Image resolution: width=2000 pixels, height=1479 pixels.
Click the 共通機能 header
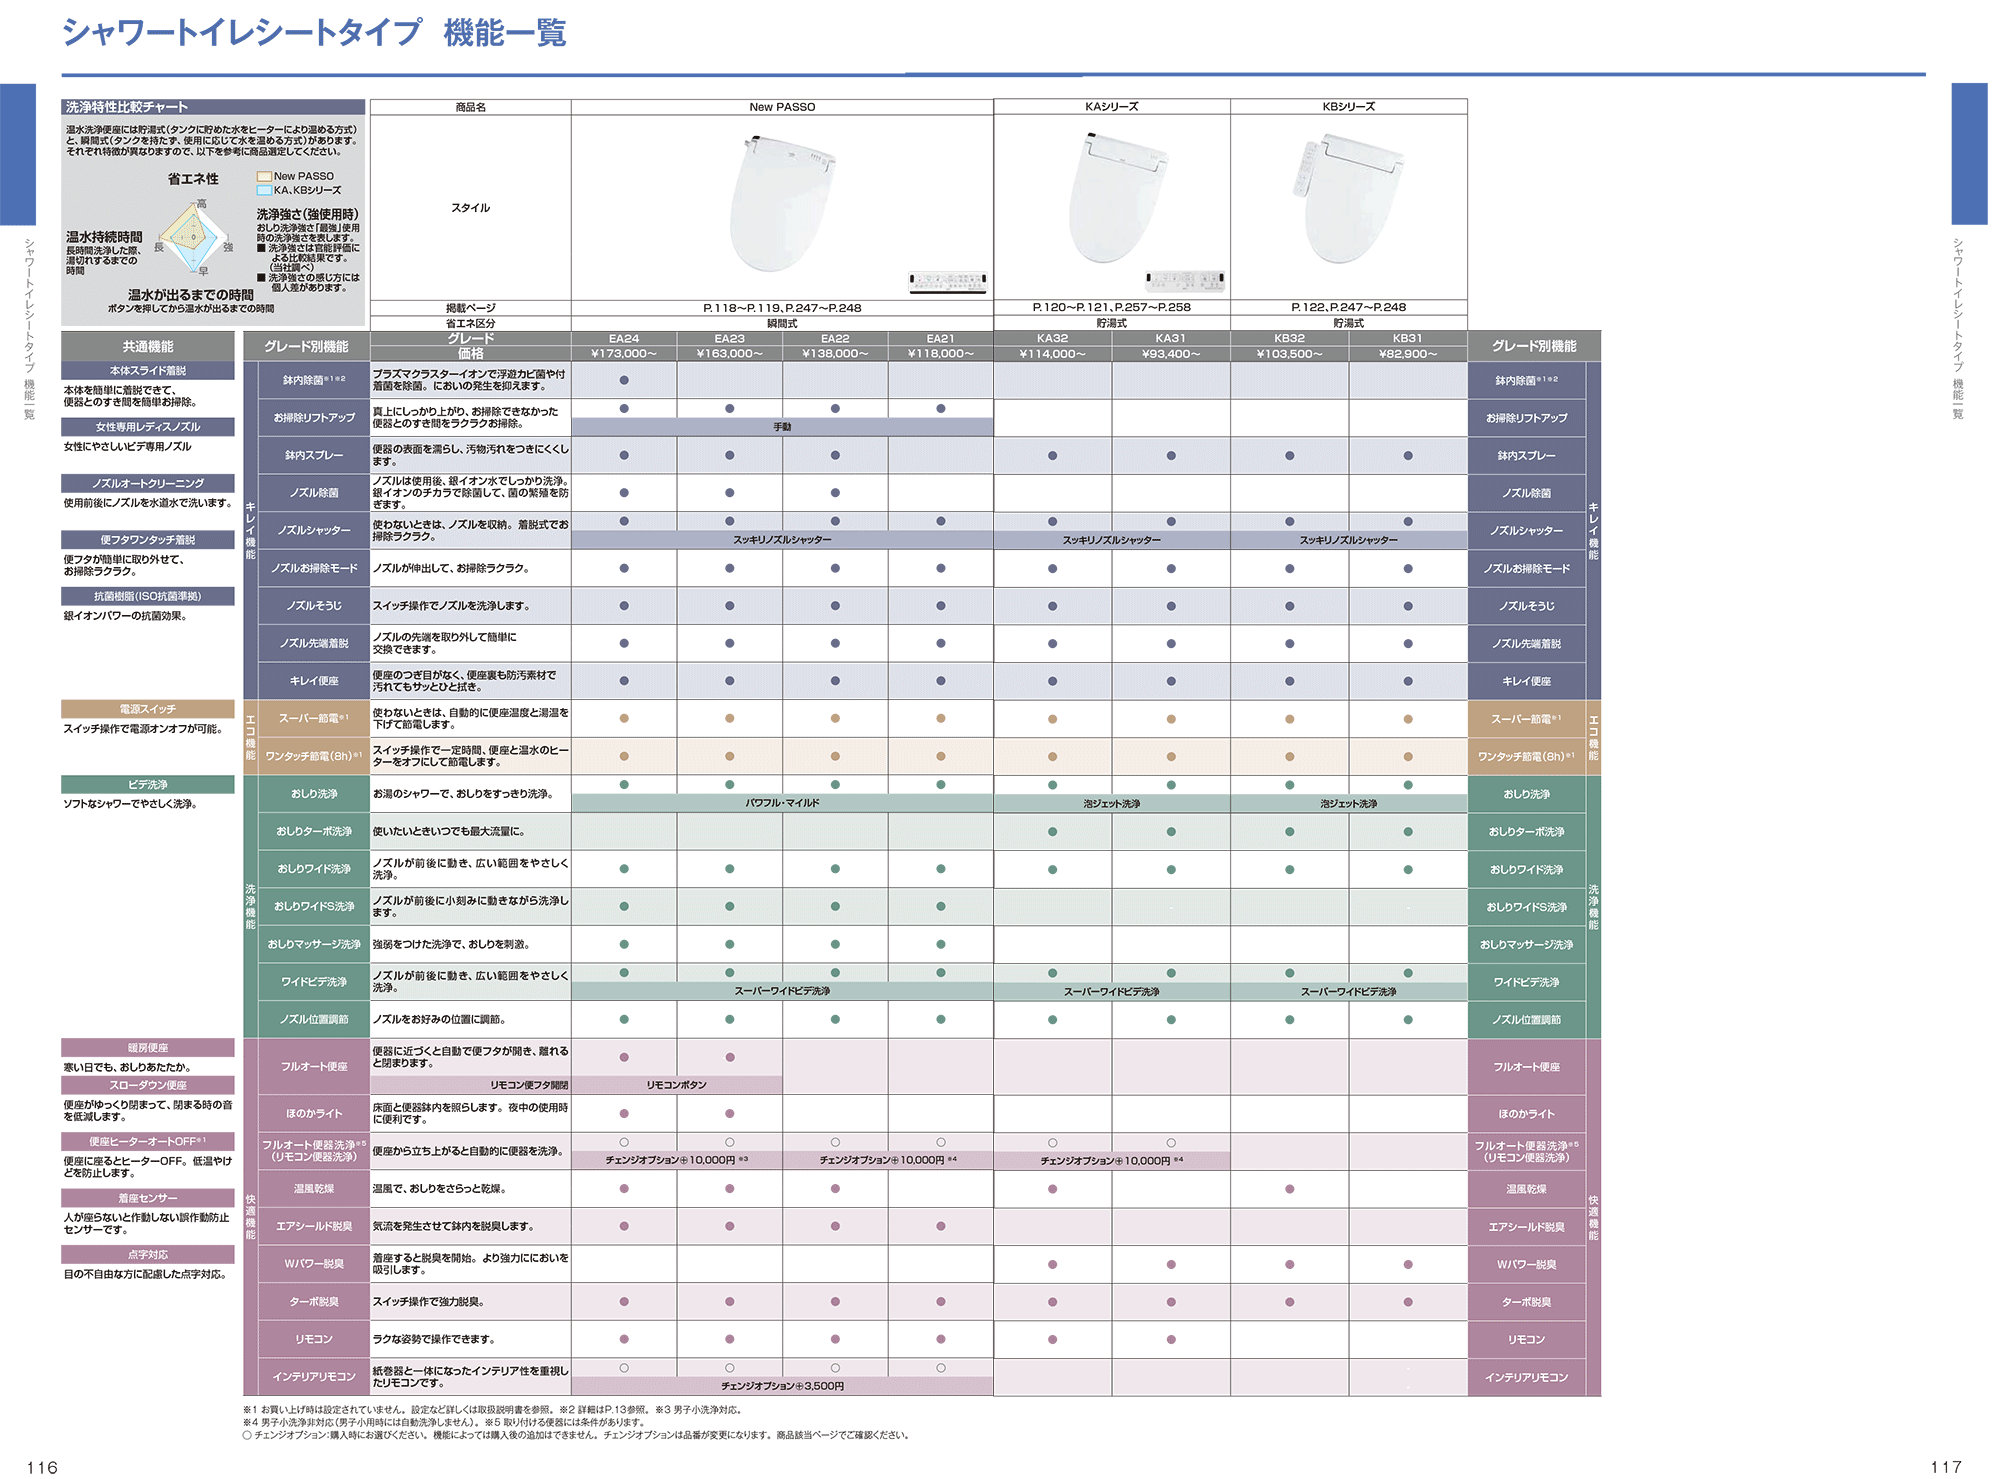coord(148,346)
